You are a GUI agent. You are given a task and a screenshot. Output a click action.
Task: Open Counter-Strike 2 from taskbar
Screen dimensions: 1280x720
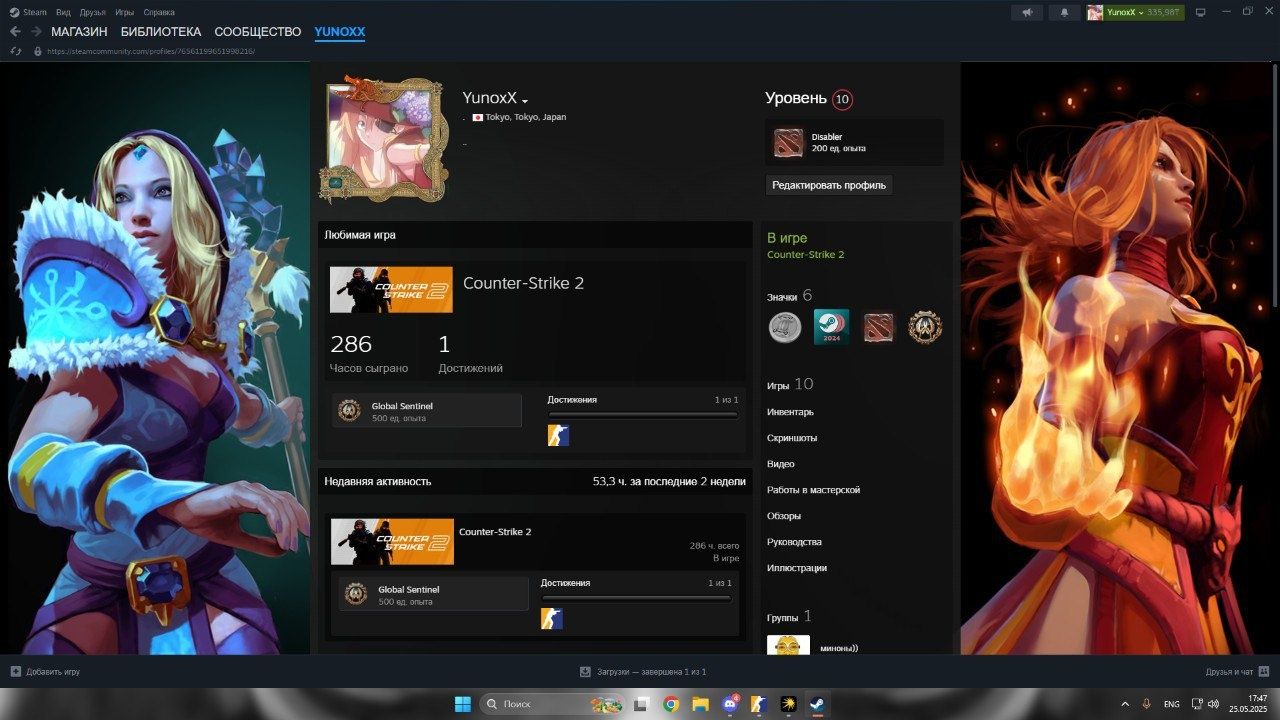pyautogui.click(x=759, y=704)
